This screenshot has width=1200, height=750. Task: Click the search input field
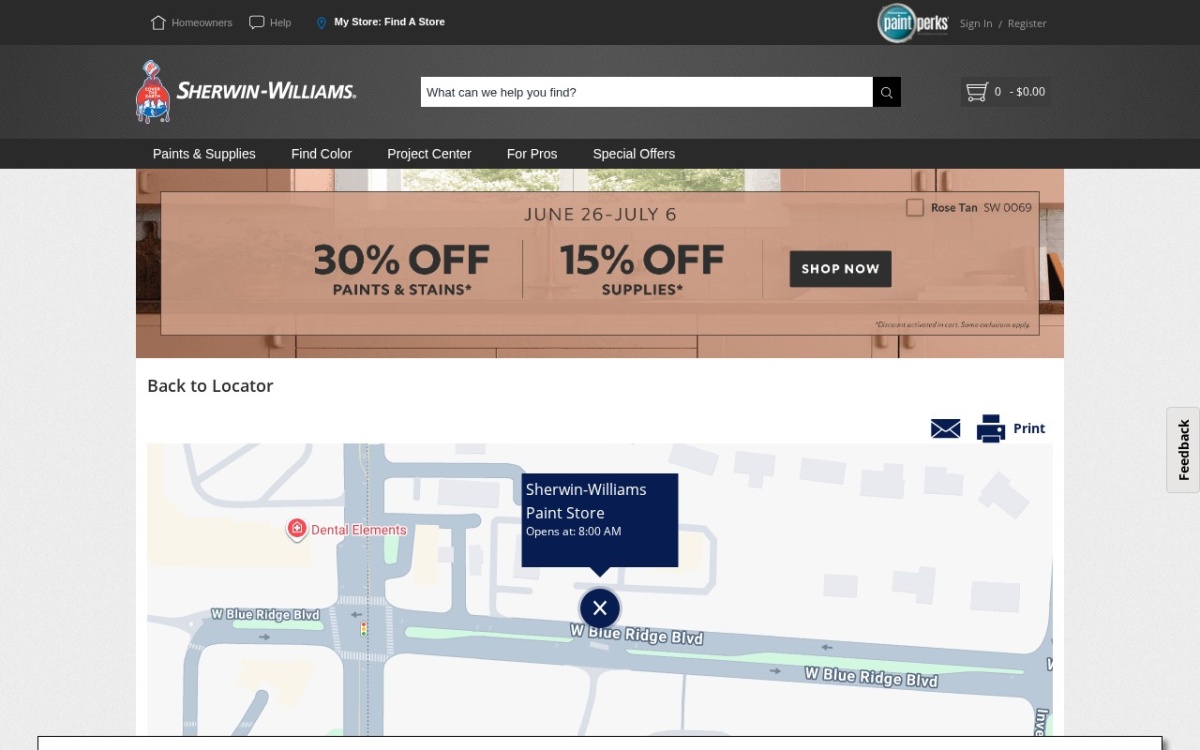pyautogui.click(x=646, y=92)
